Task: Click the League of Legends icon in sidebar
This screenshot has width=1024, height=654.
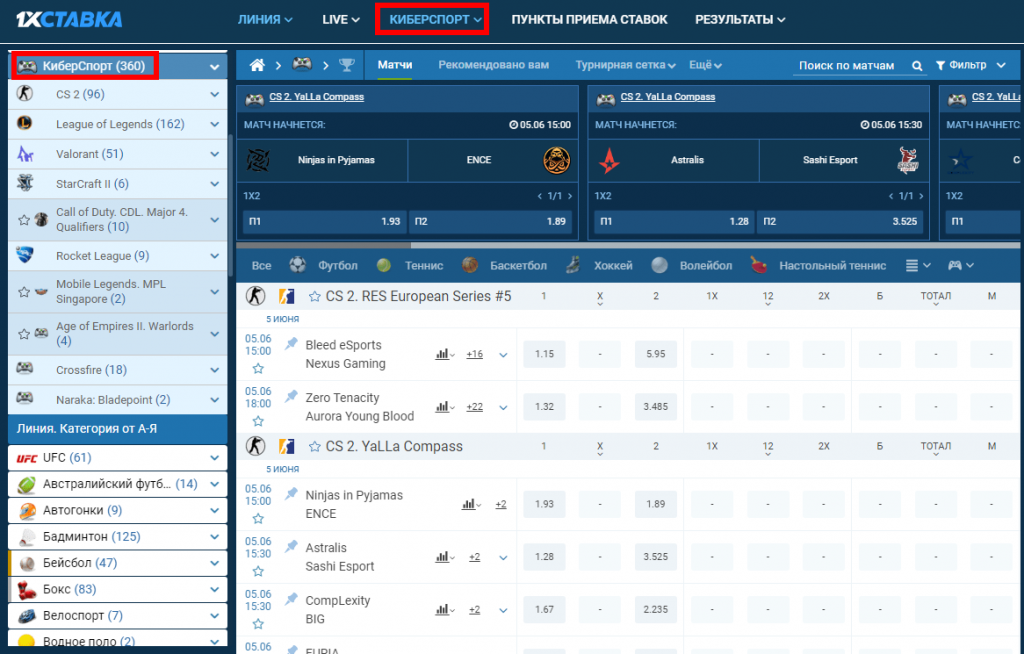Action: [x=25, y=123]
